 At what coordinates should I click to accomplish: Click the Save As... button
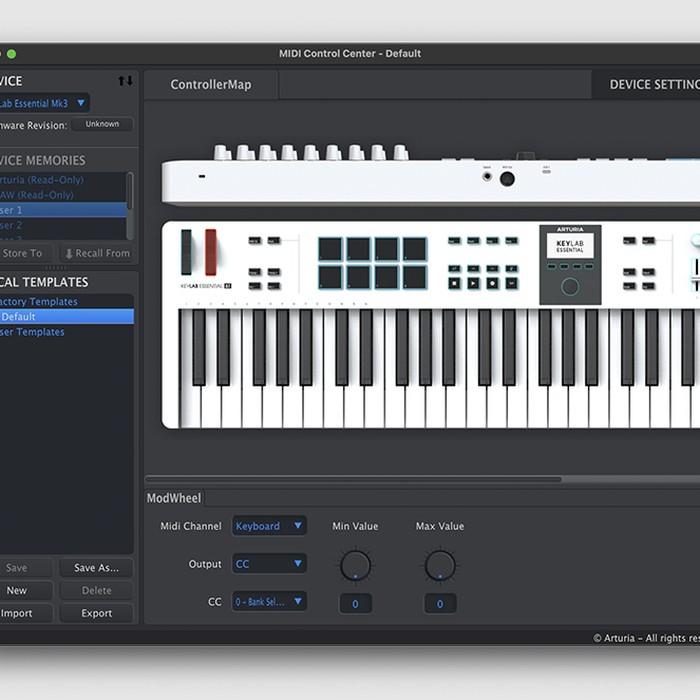[x=96, y=568]
